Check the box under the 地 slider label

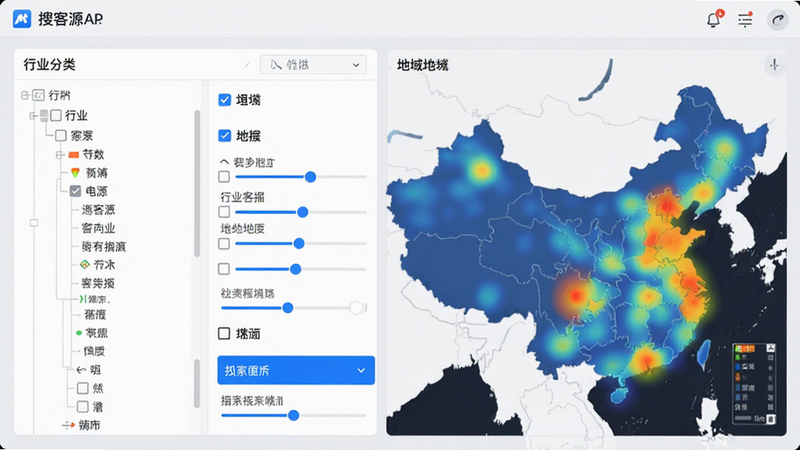[224, 244]
